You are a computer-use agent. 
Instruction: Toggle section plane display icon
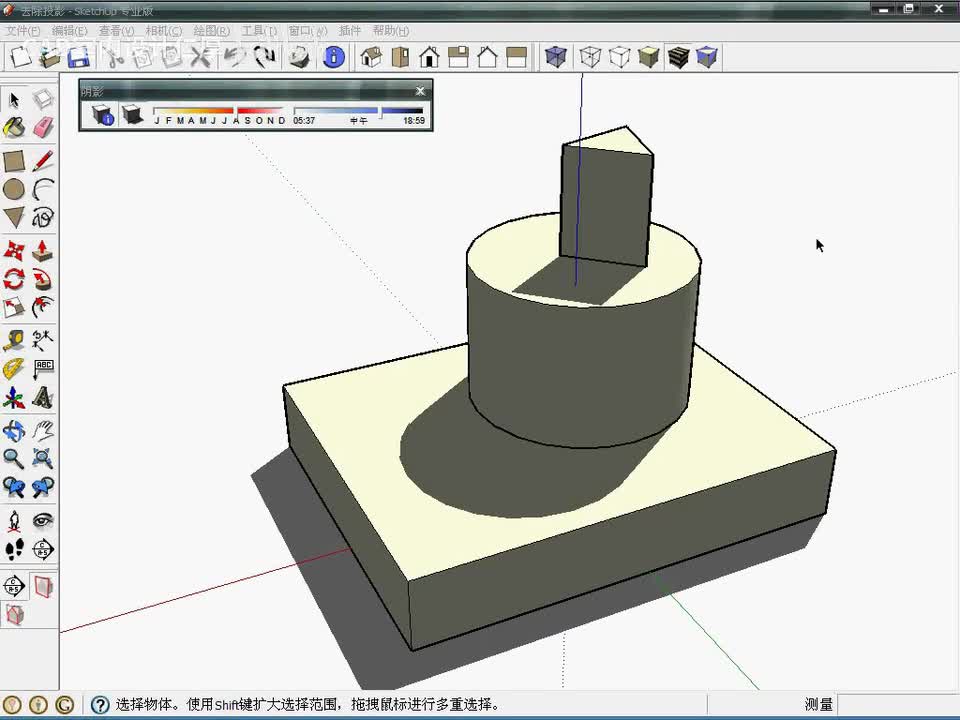tap(43, 586)
